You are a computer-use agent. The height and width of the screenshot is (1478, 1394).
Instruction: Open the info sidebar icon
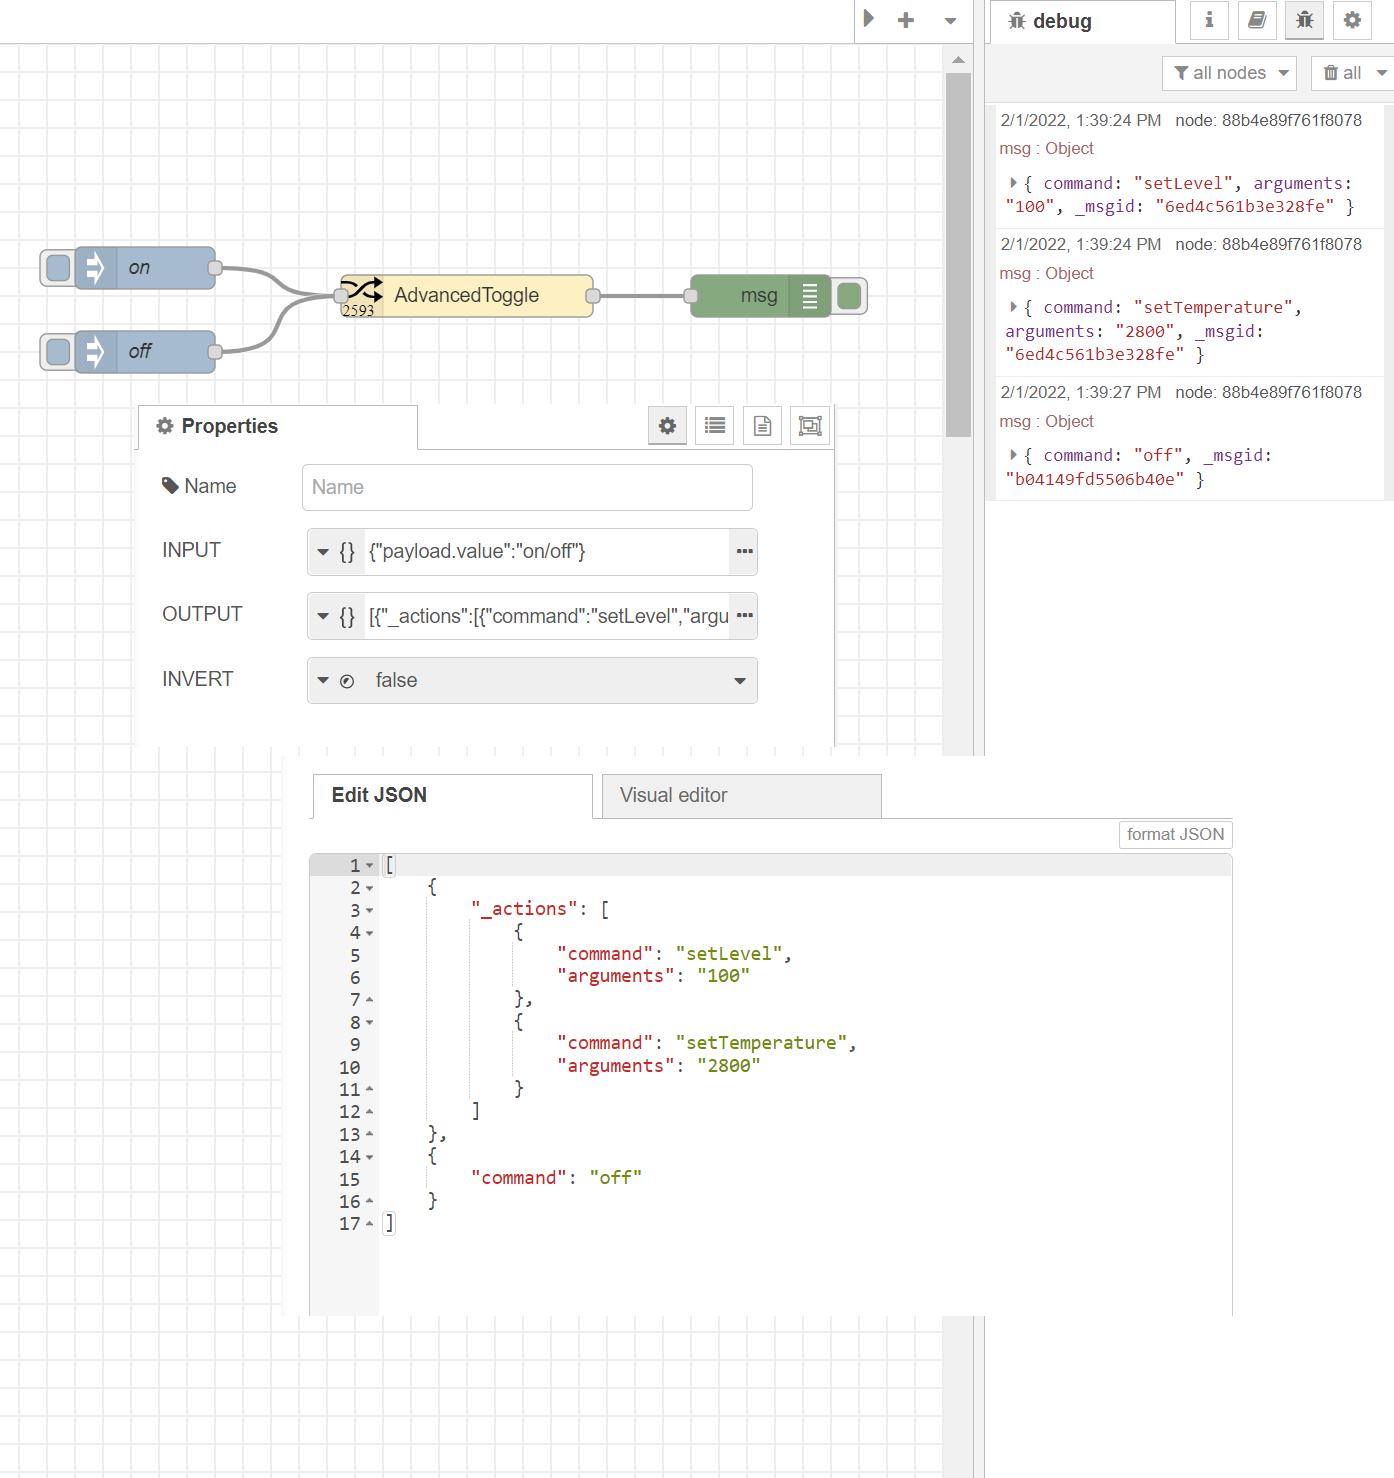pos(1208,20)
